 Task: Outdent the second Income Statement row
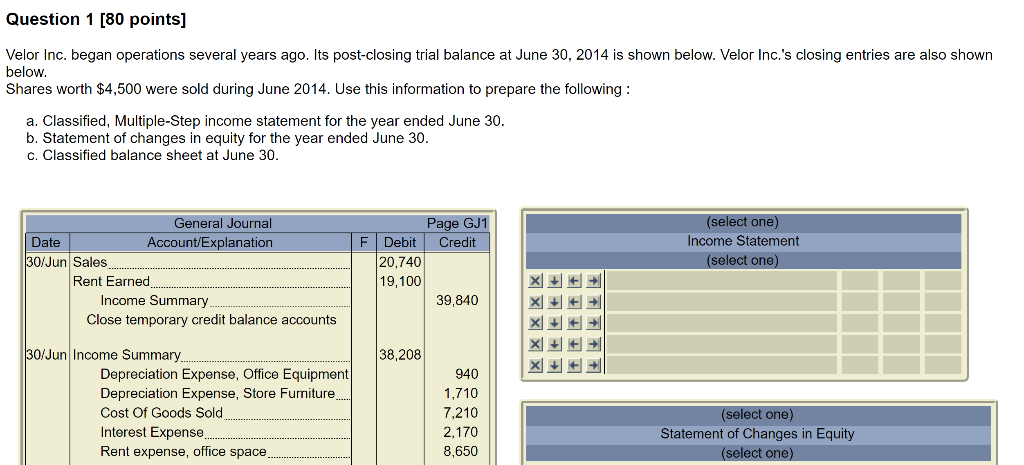click(x=573, y=302)
